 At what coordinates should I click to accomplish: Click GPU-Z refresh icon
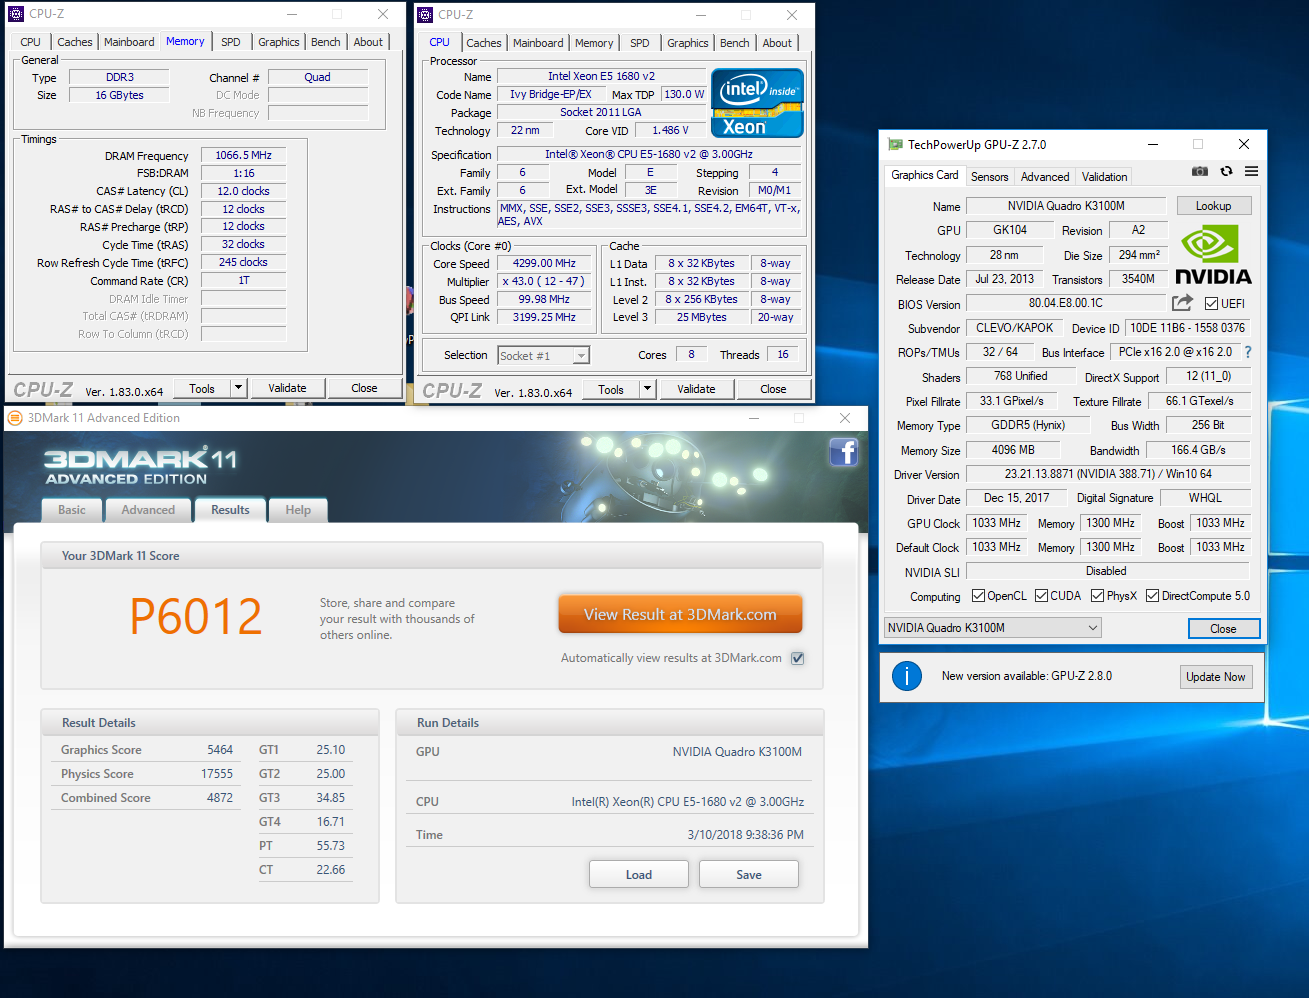click(x=1226, y=172)
